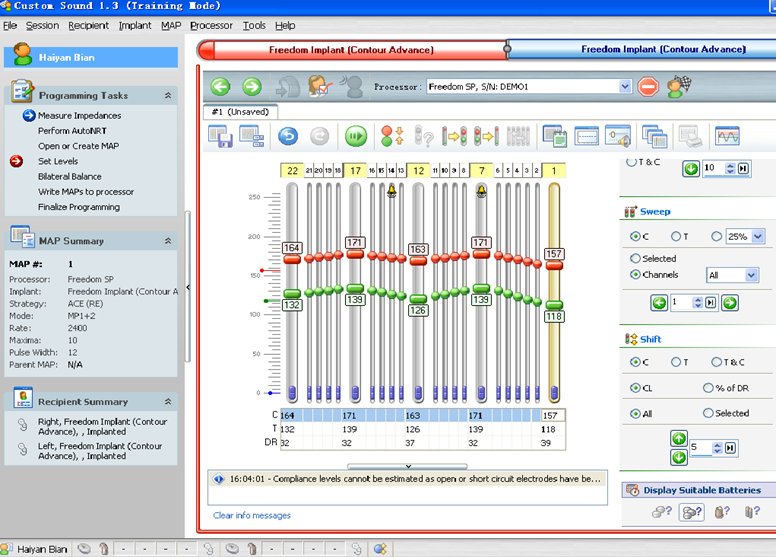Select the highlighted coin-cell battery query icon
776x557 pixels.
pos(692,512)
